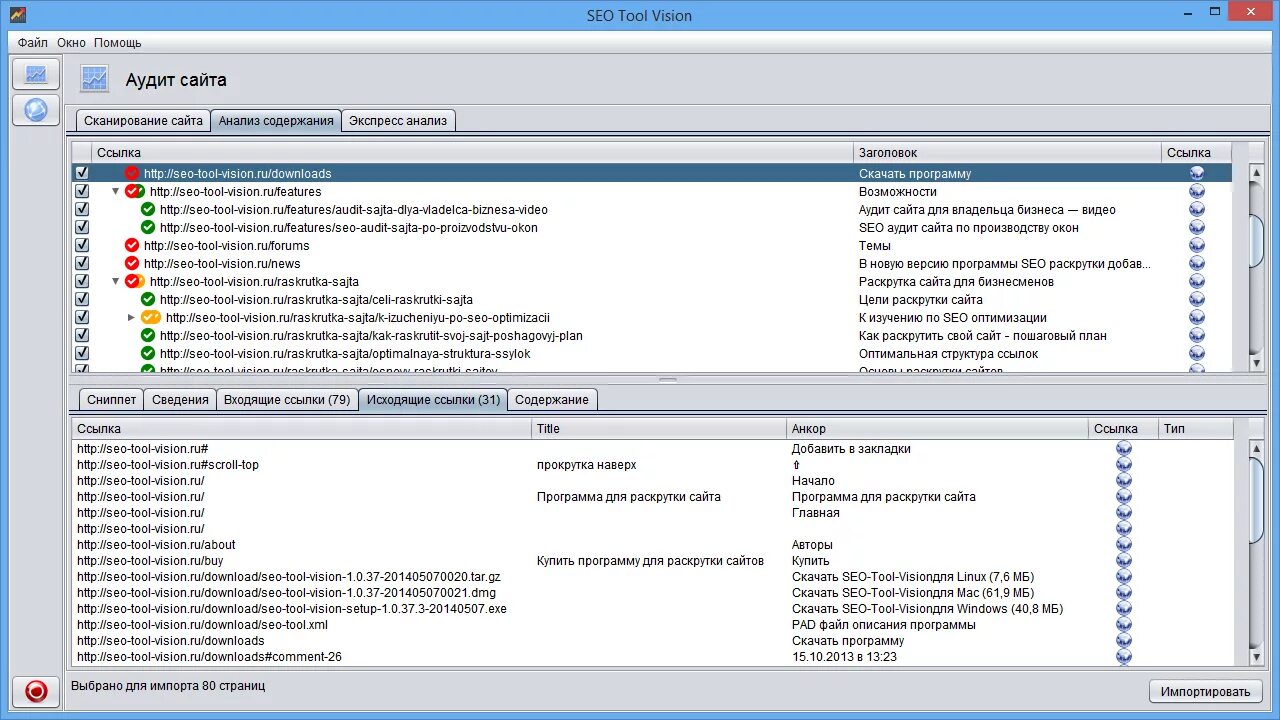Open the Помощь menu
This screenshot has height=720, width=1280.
pyautogui.click(x=118, y=43)
